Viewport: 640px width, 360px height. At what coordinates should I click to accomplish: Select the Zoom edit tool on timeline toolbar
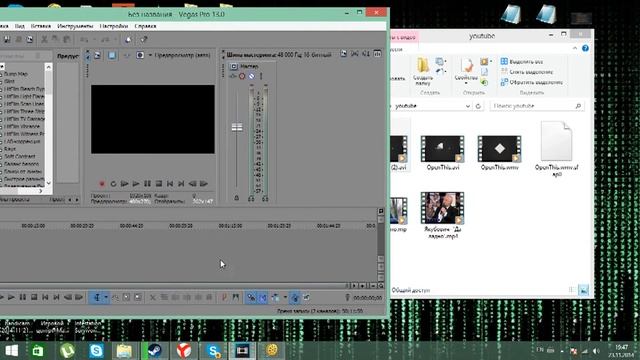138,298
